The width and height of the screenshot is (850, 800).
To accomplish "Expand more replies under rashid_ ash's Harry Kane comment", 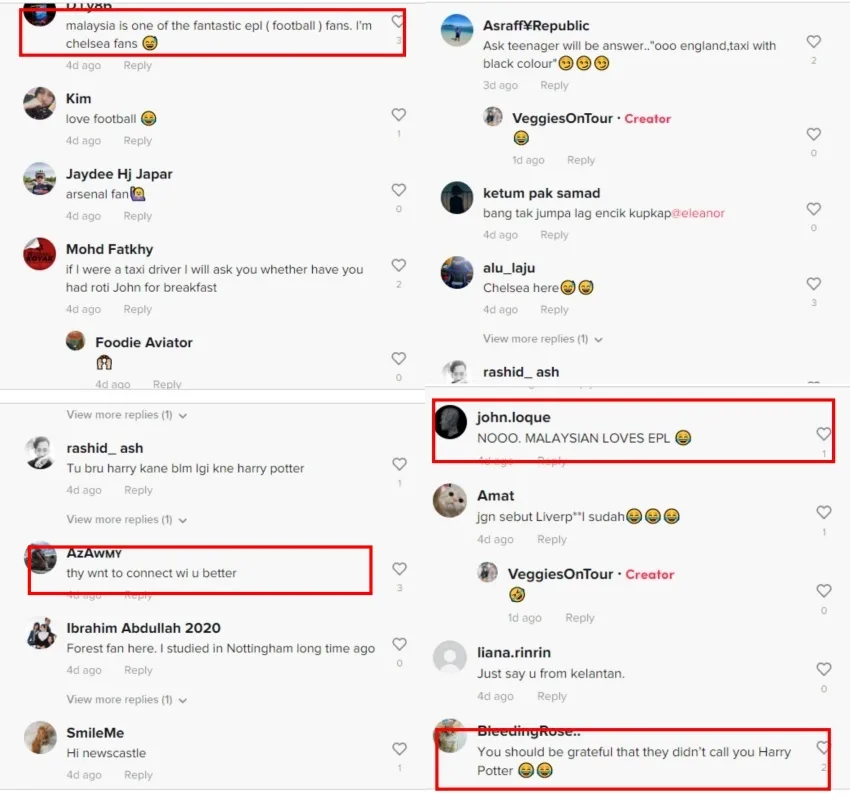I will coord(127,519).
